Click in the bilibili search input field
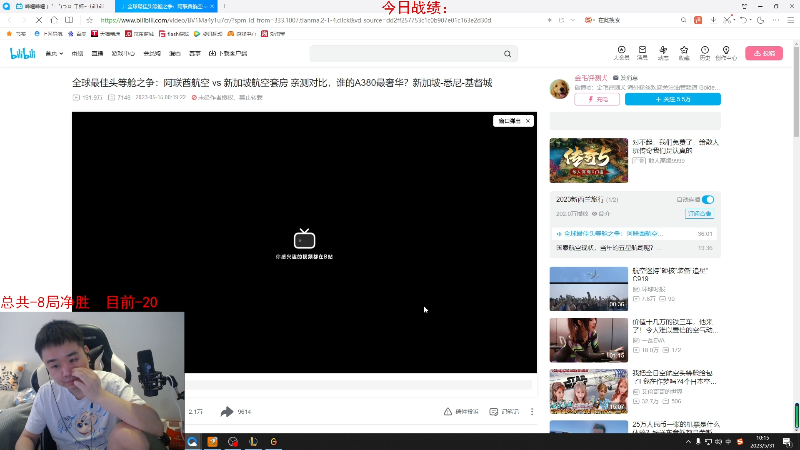 [x=406, y=54]
